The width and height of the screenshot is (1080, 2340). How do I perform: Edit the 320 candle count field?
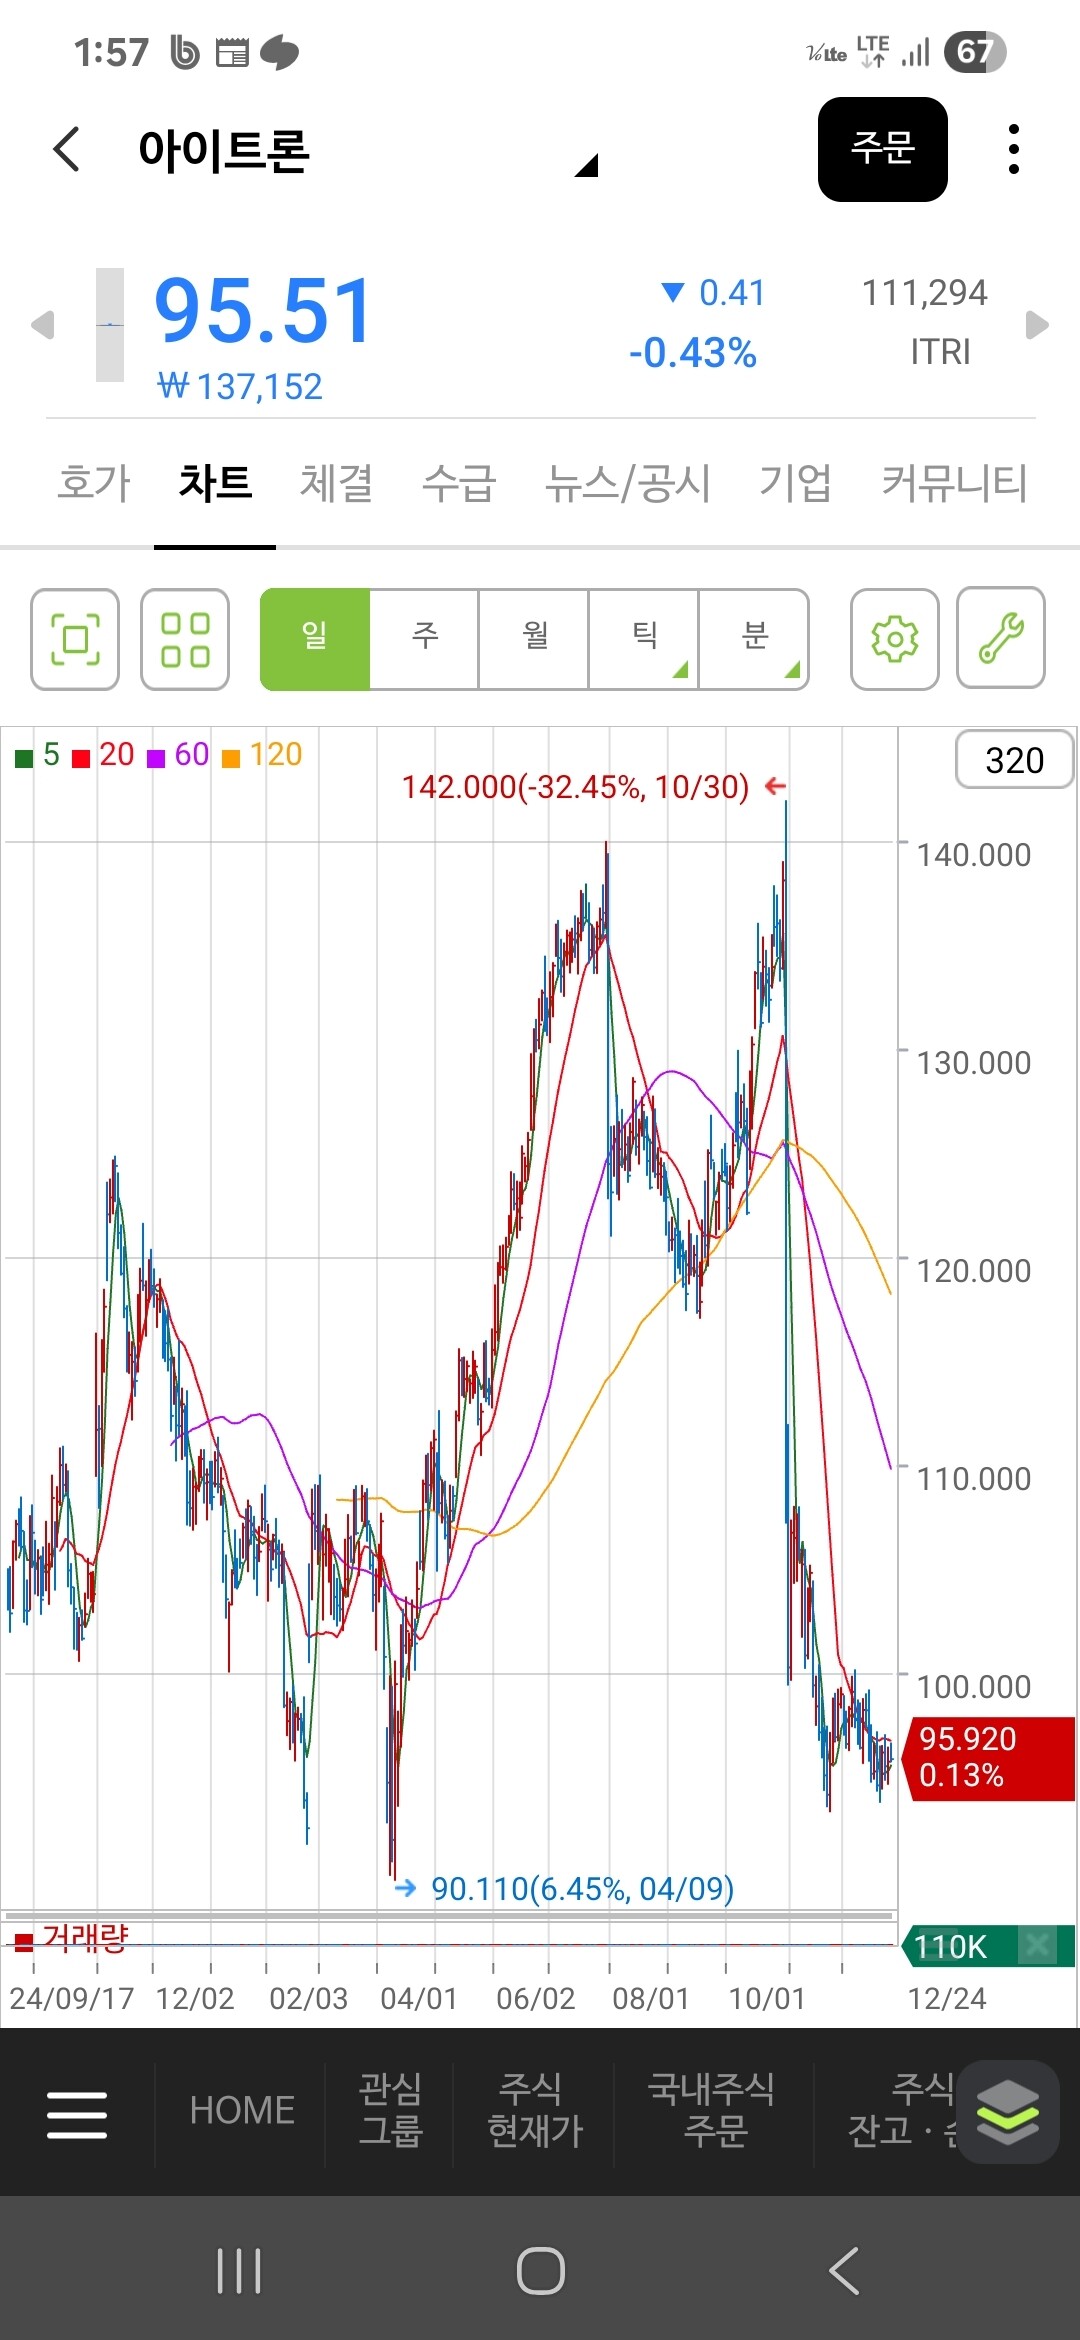click(1014, 760)
